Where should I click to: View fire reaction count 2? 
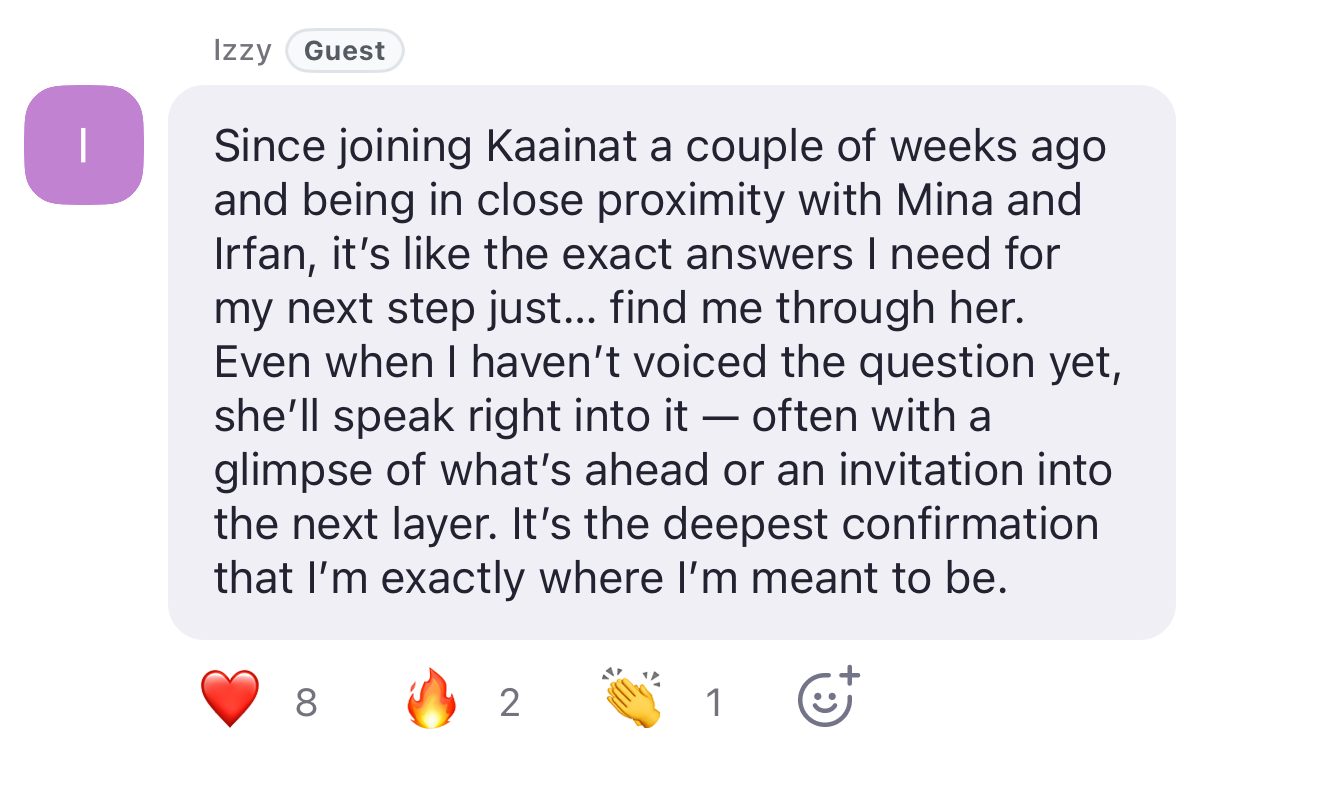coord(510,703)
